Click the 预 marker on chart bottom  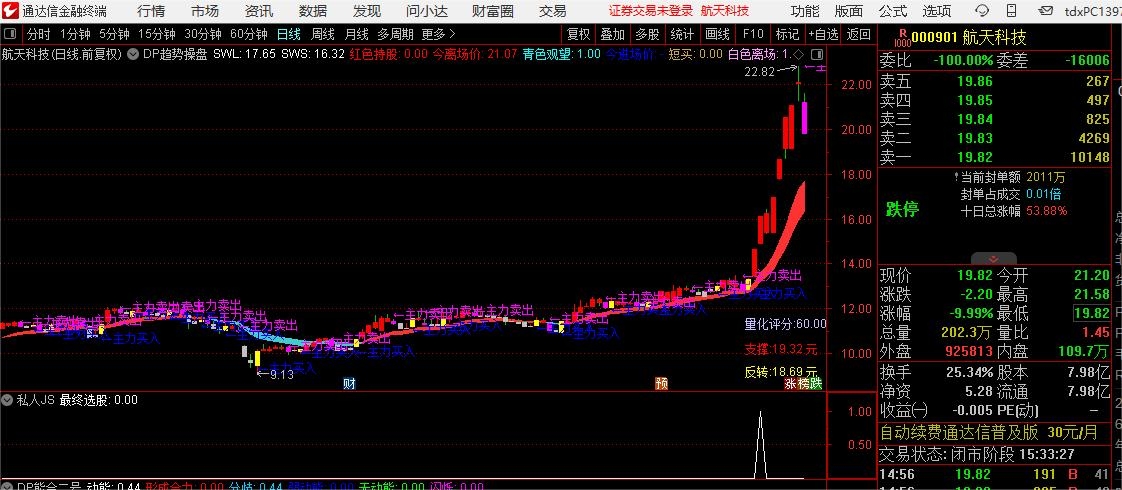(x=661, y=383)
